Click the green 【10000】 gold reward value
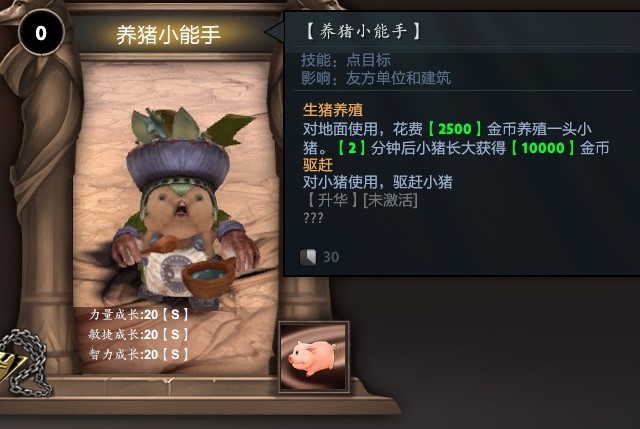 click(543, 148)
